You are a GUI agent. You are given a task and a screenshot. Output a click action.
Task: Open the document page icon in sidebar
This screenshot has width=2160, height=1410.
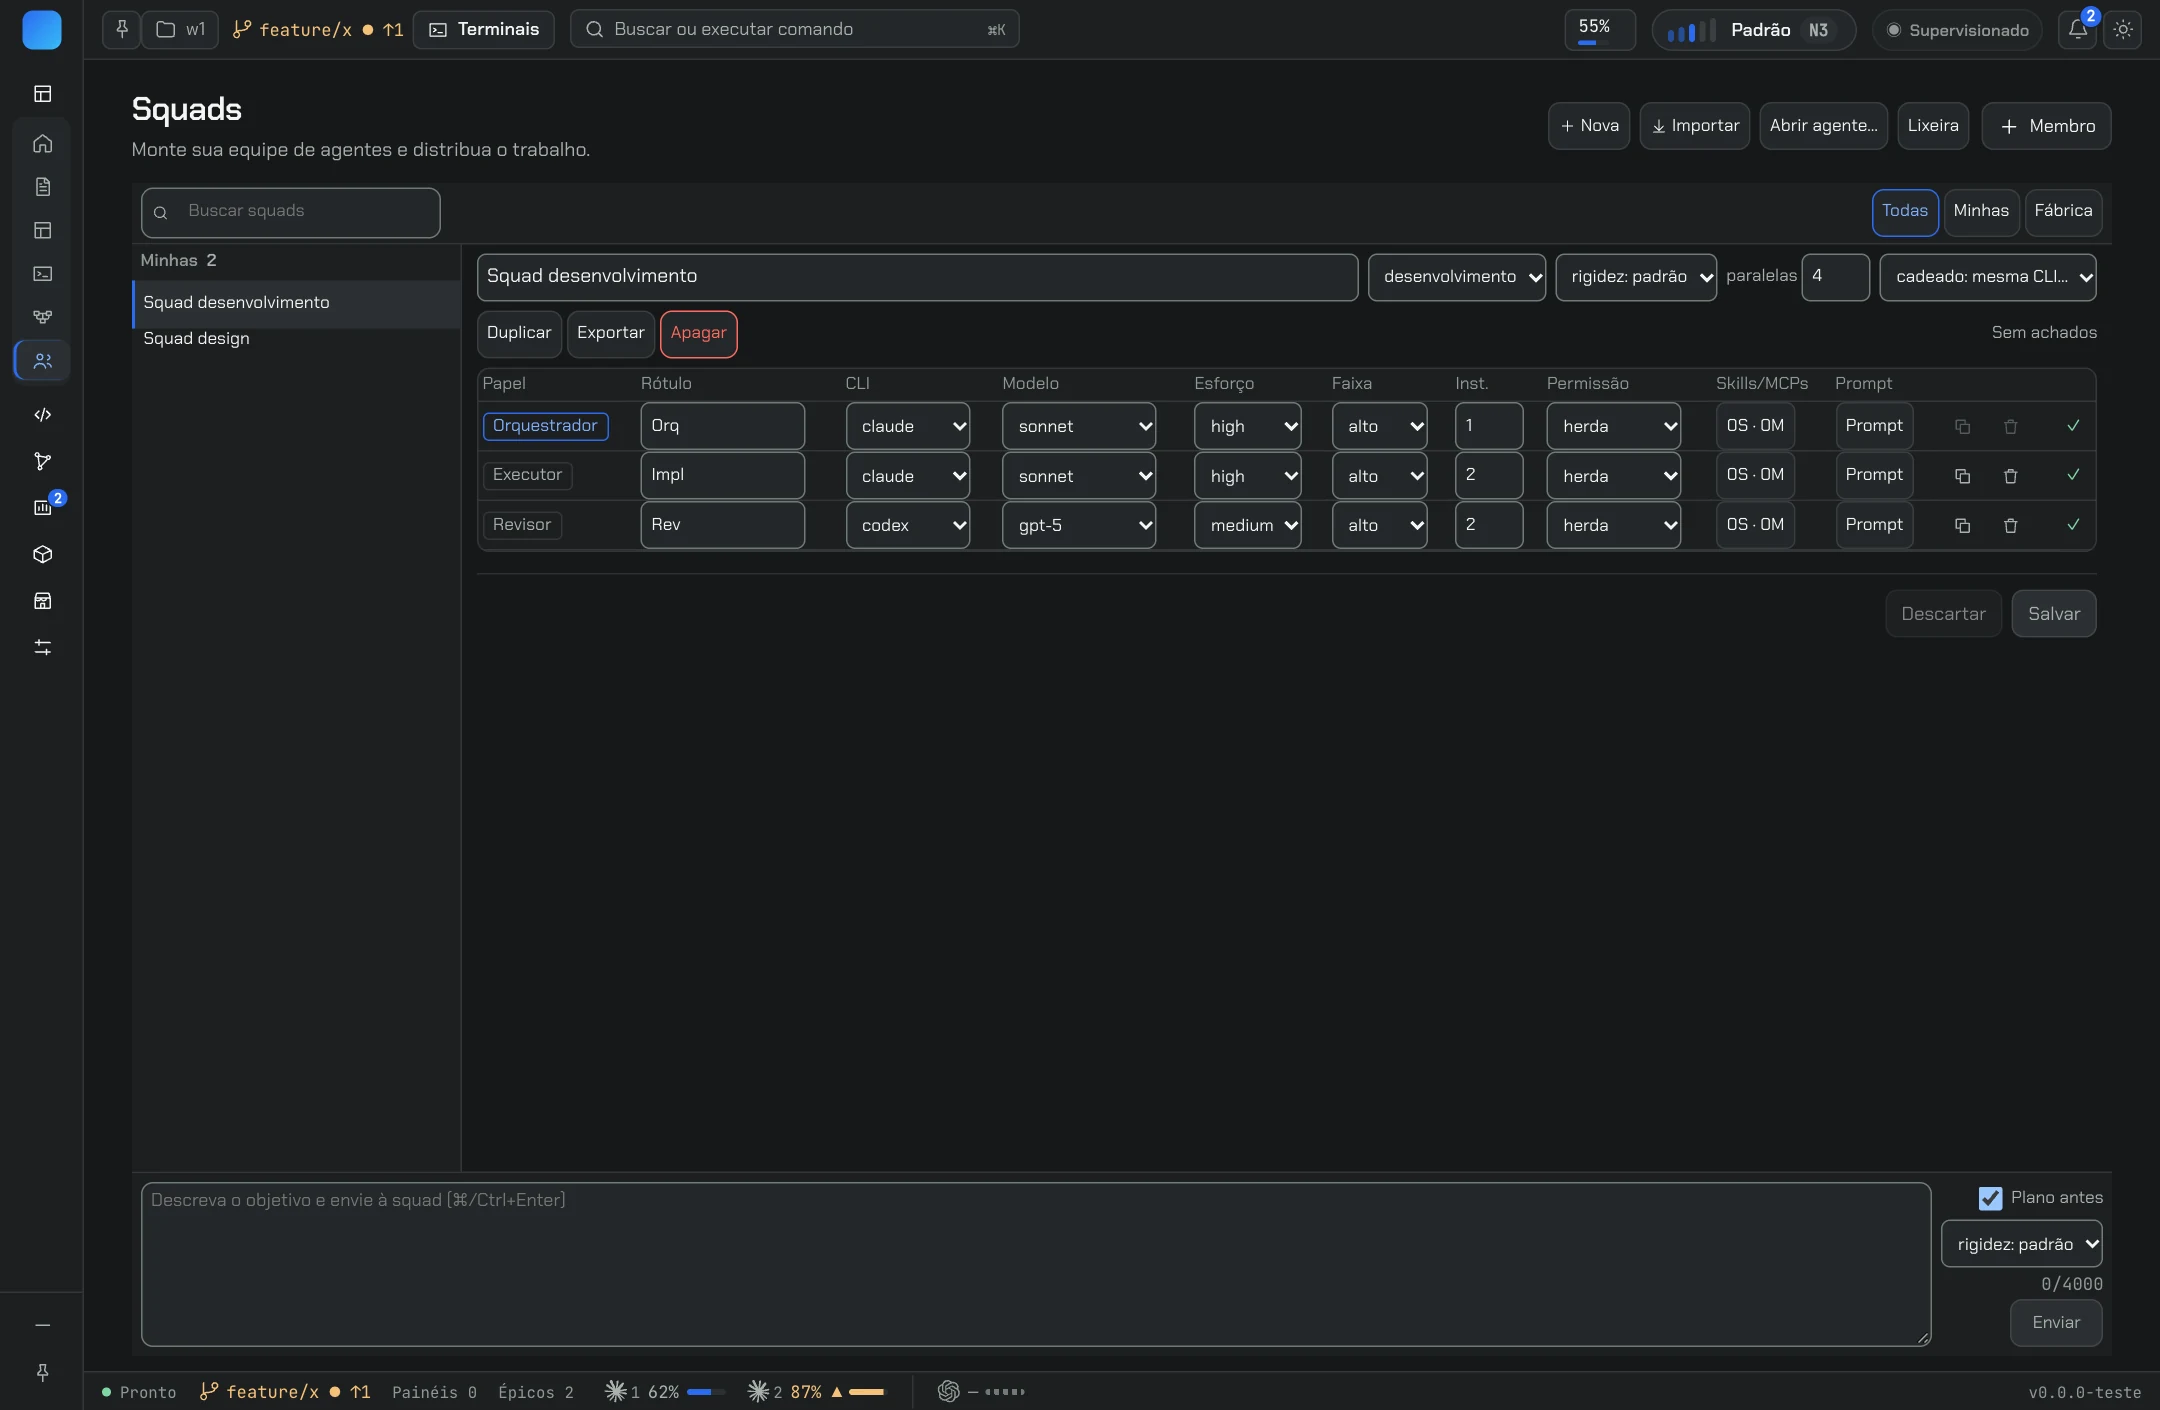point(42,187)
